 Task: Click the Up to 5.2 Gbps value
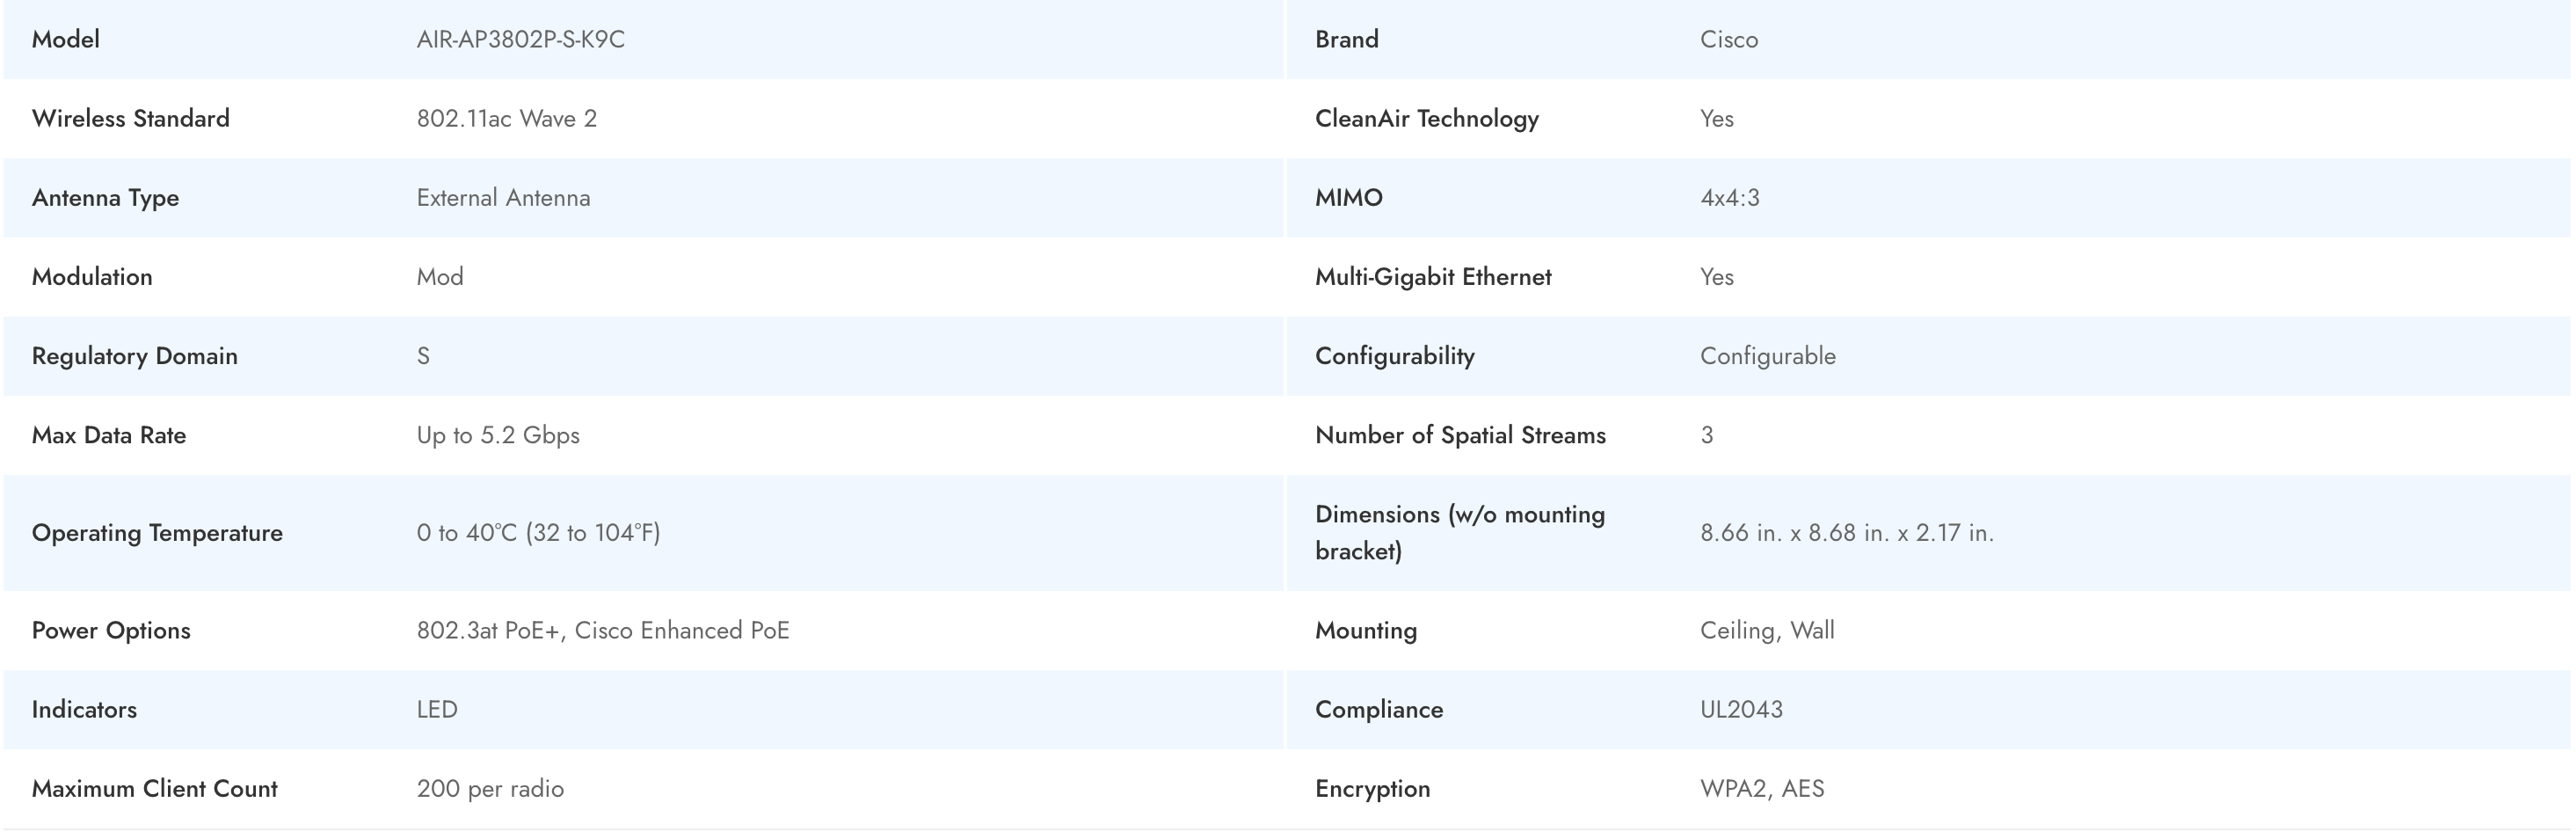click(498, 434)
